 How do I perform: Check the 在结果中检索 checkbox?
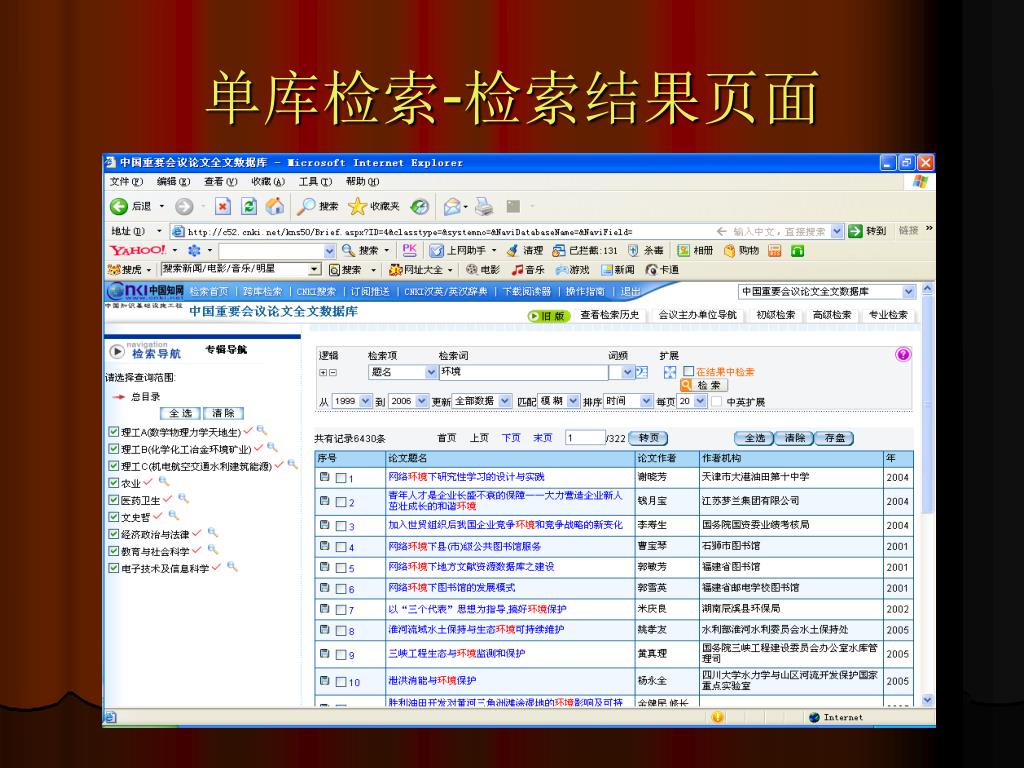pos(688,371)
